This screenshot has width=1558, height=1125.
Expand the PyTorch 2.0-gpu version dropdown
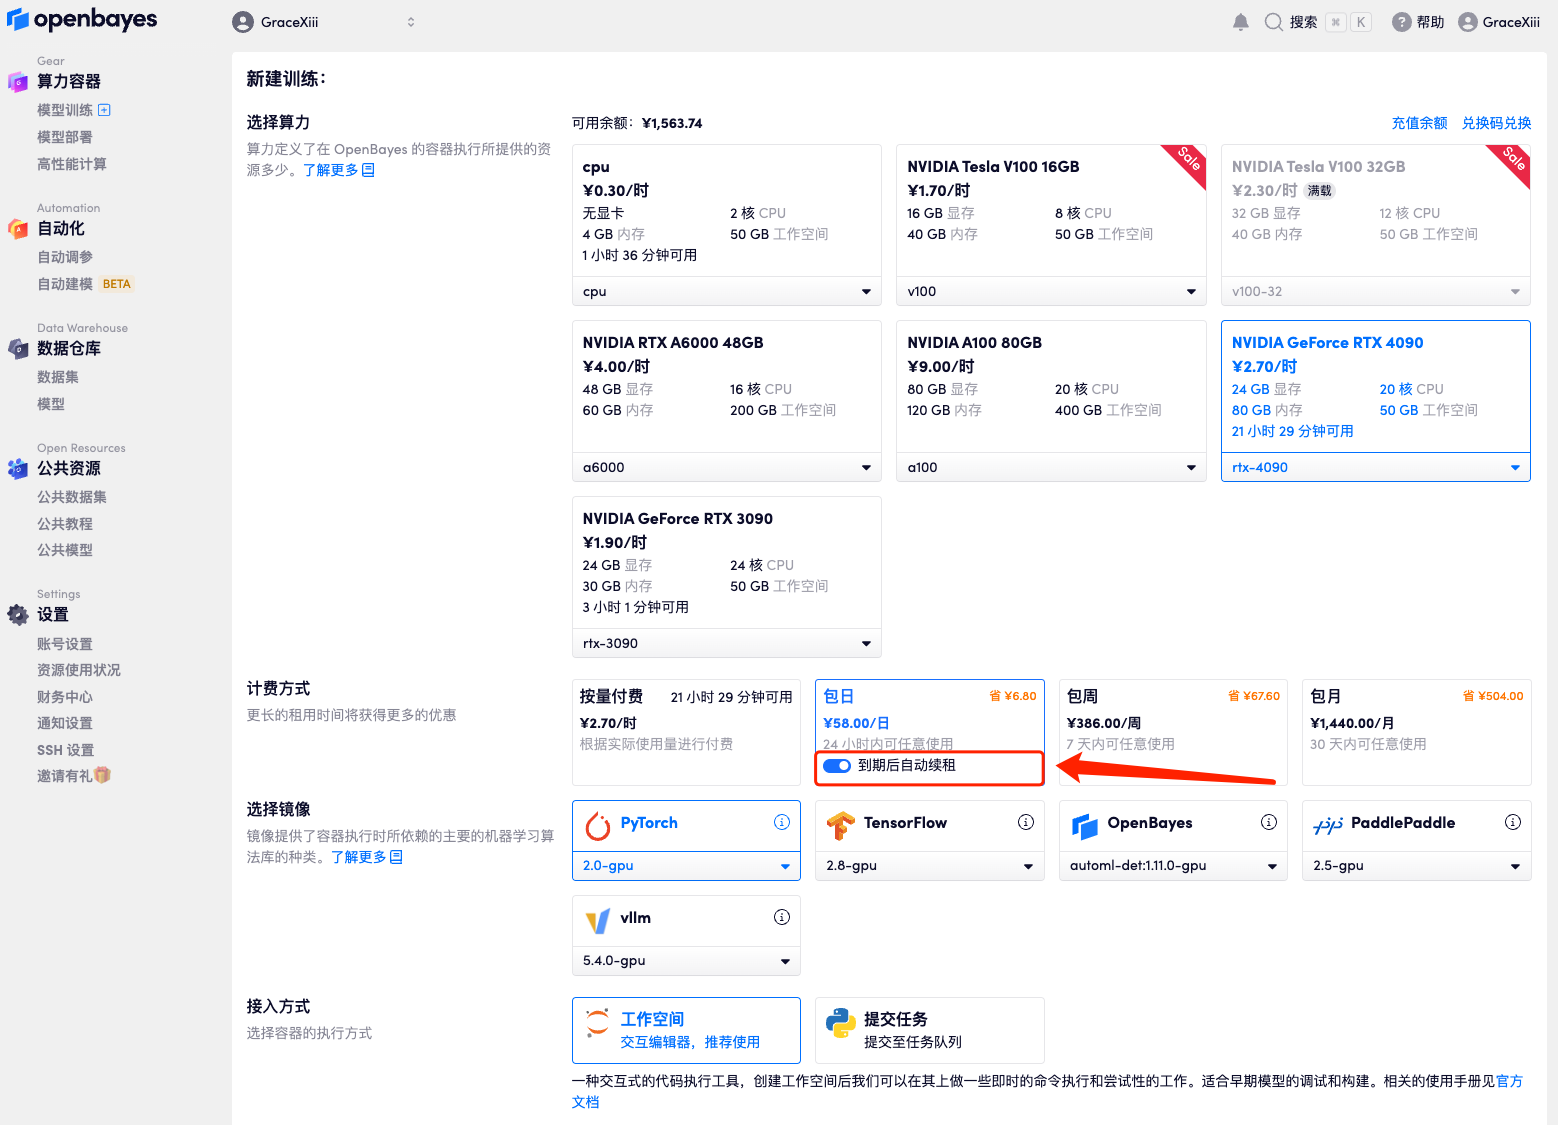686,865
